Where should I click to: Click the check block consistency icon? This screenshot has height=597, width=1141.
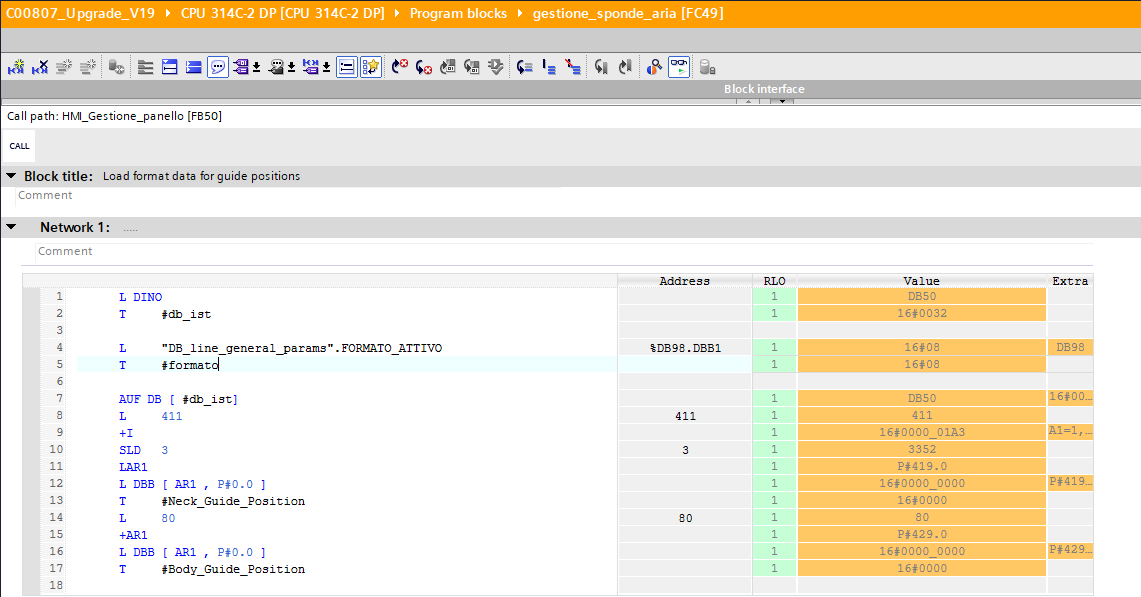tap(496, 67)
